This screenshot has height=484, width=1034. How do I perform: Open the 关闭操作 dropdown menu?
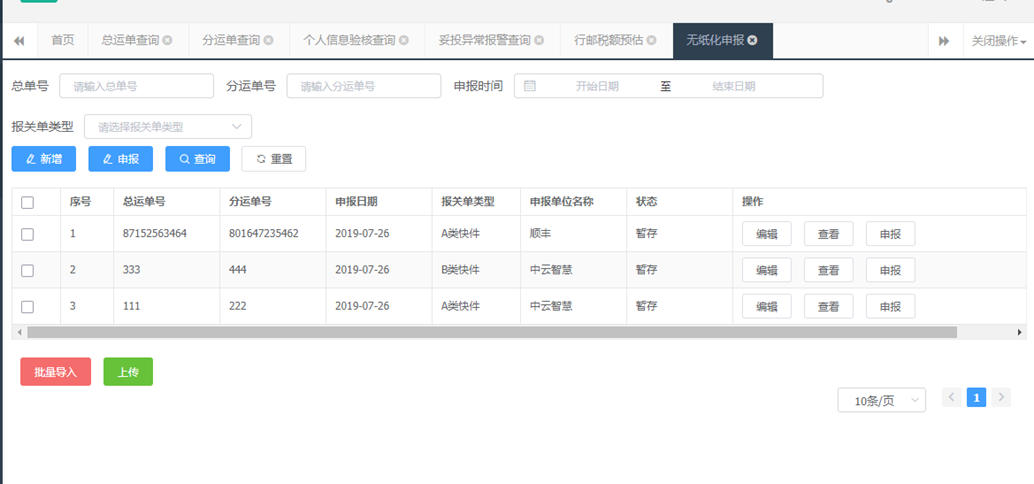point(998,41)
